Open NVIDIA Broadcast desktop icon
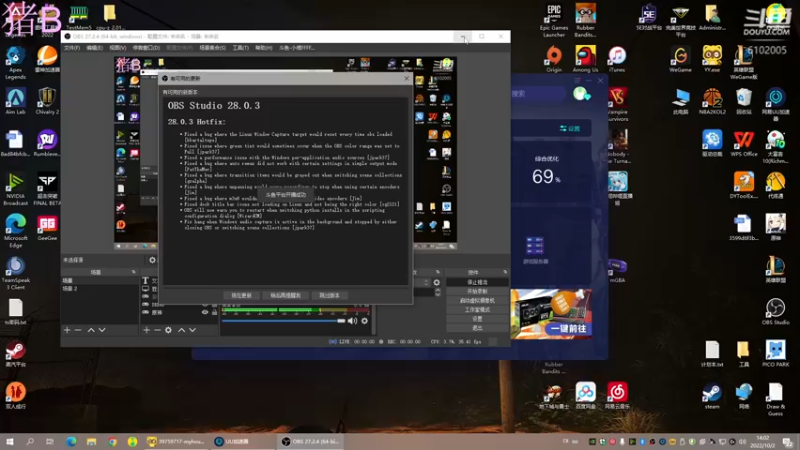Image resolution: width=800 pixels, height=450 pixels. (x=15, y=189)
